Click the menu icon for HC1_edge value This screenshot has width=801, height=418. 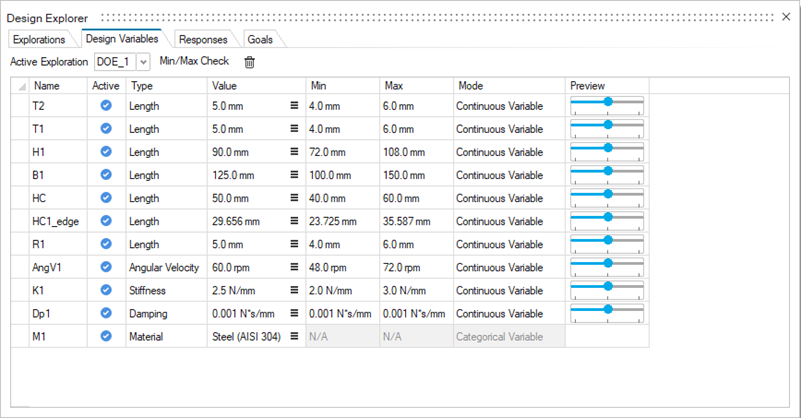tap(294, 222)
